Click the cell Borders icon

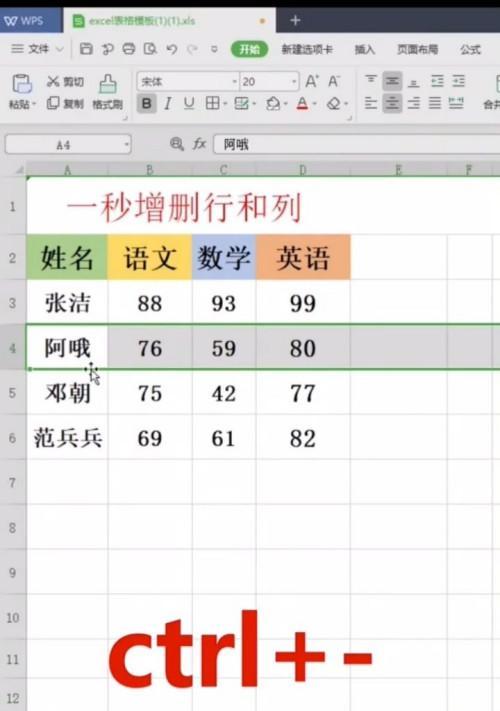click(x=212, y=104)
